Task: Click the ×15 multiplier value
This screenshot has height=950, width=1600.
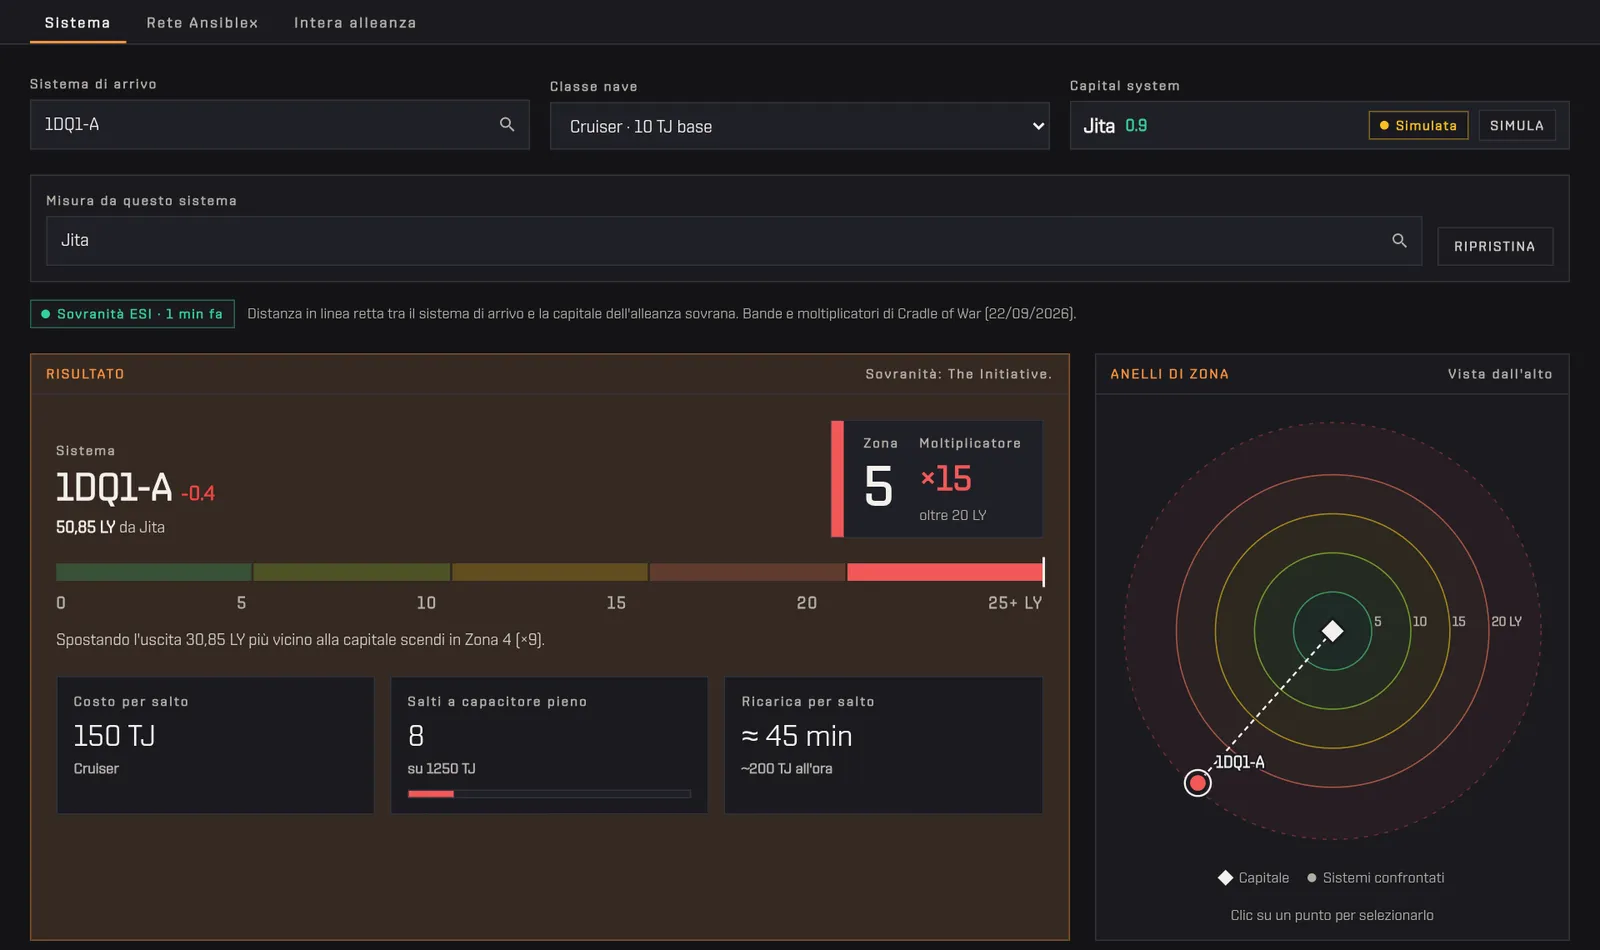Action: tap(946, 478)
